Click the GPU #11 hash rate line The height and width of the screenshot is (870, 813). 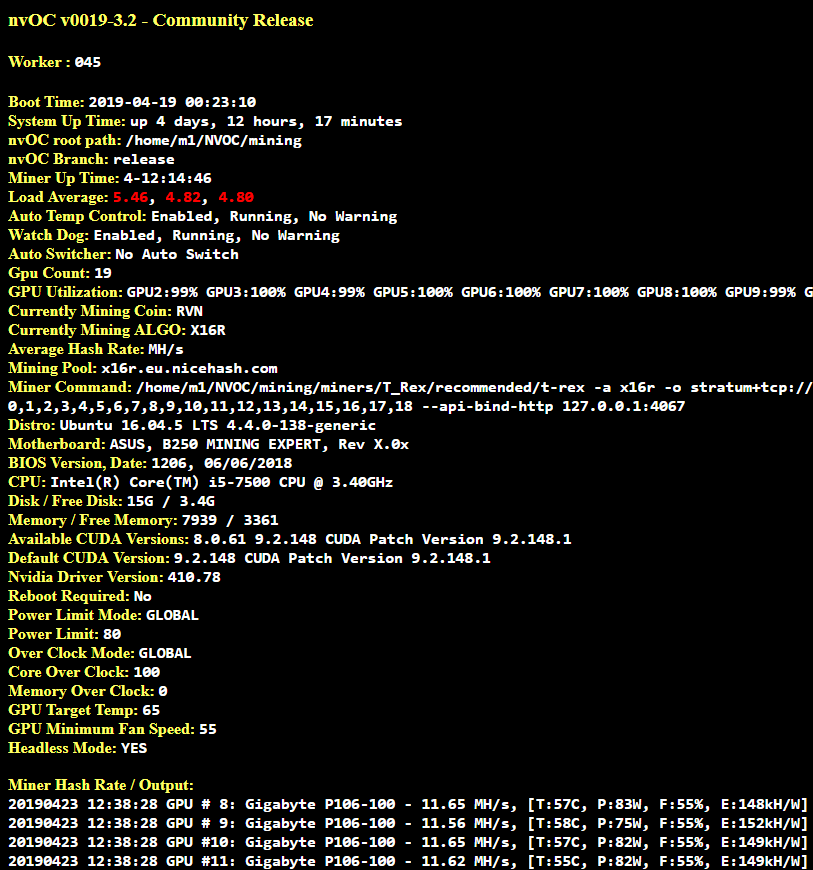click(408, 861)
